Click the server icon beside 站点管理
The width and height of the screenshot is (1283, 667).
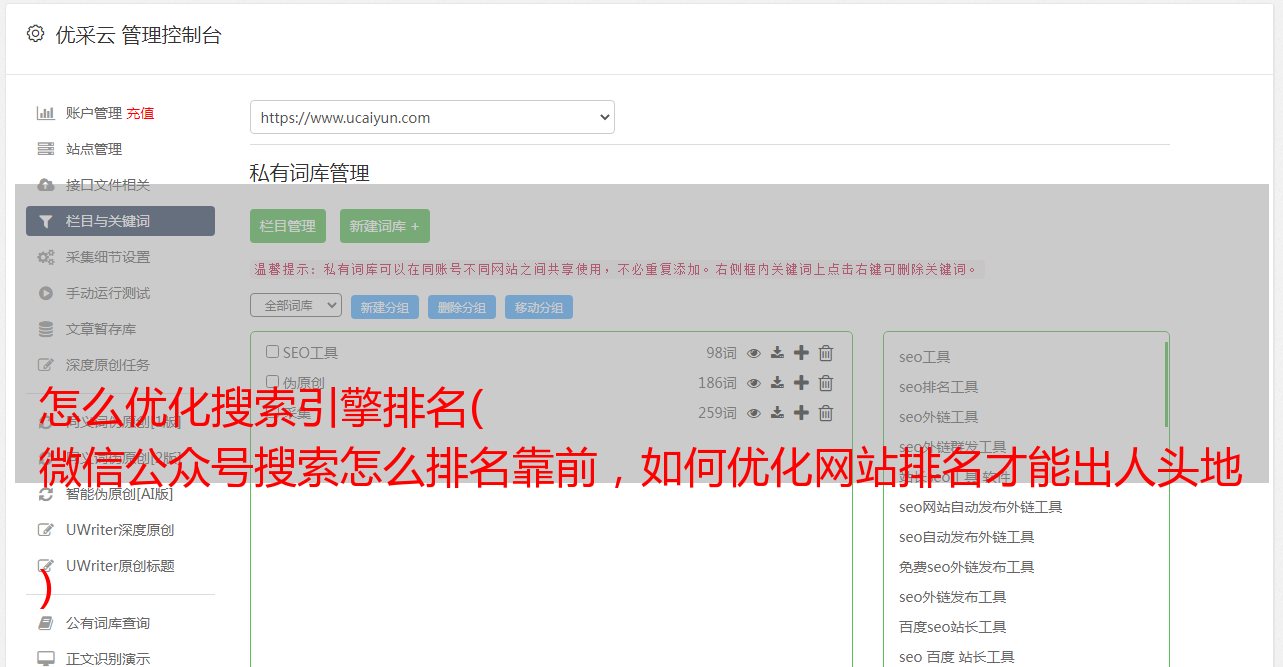pos(45,149)
